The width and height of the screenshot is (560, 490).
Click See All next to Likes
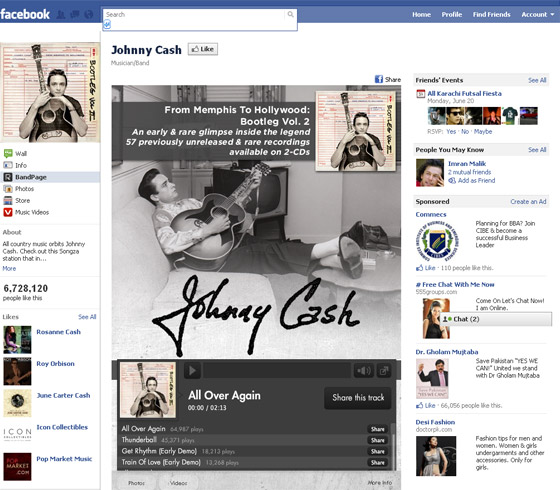point(87,317)
